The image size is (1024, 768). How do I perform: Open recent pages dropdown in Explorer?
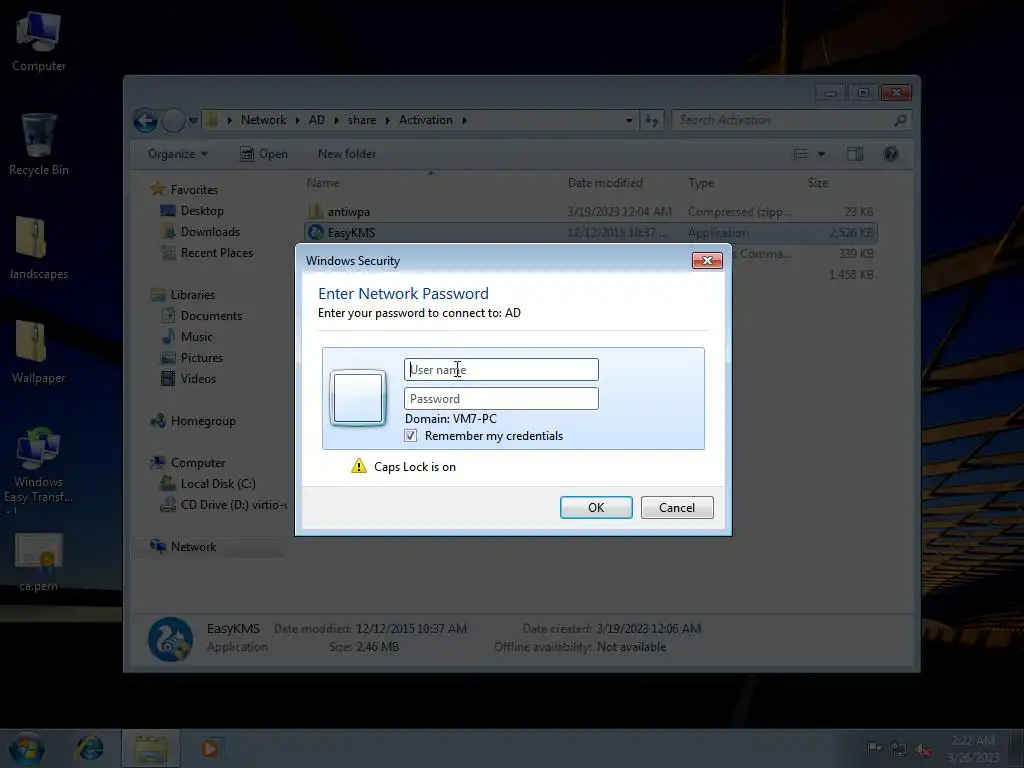tap(193, 120)
